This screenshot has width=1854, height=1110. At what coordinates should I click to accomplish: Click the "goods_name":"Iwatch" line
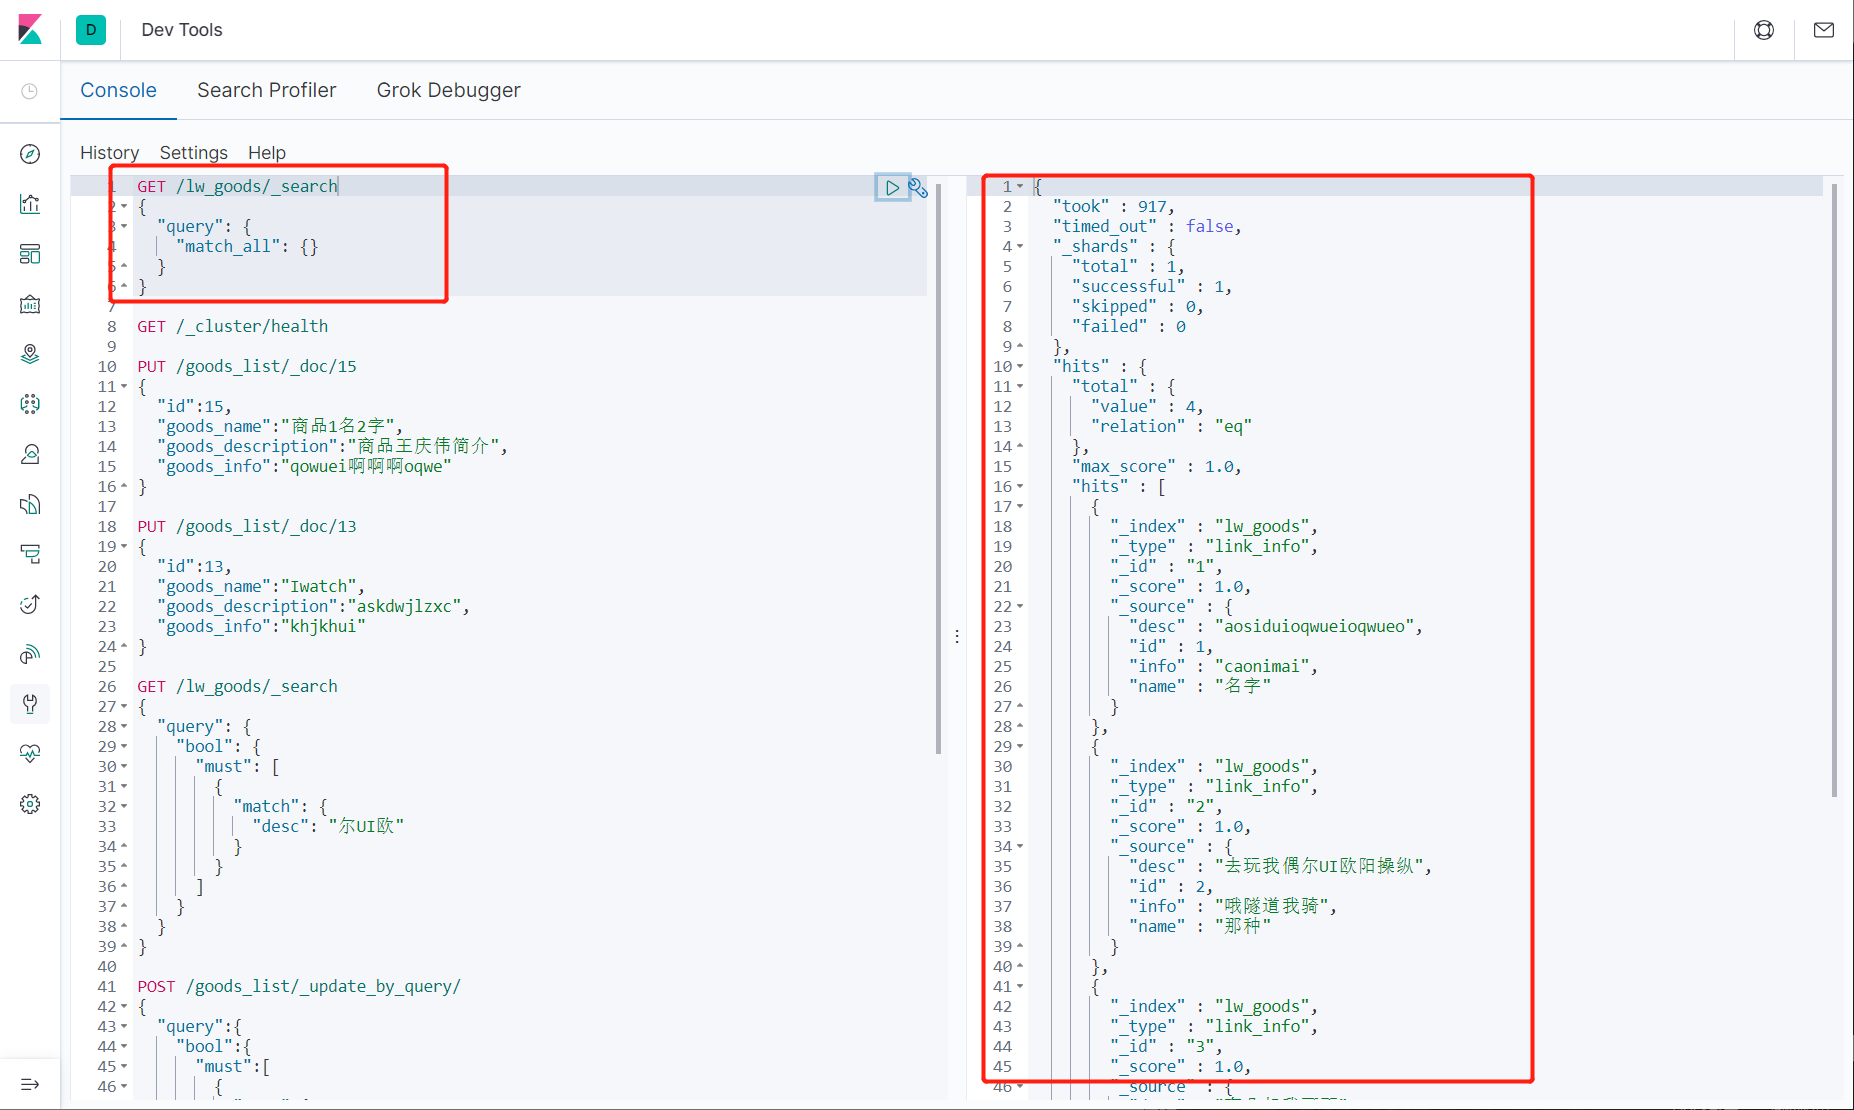pos(261,586)
